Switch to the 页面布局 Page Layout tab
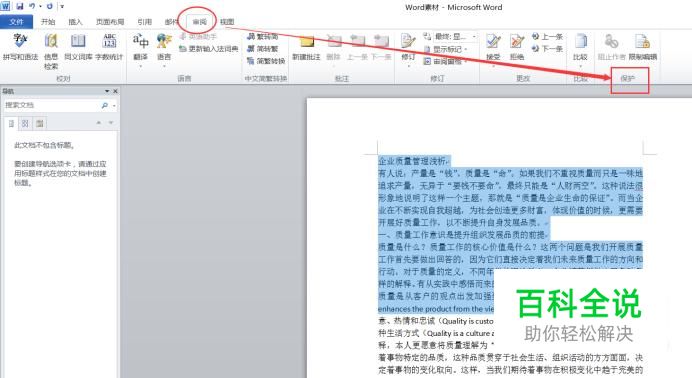 tap(110, 22)
